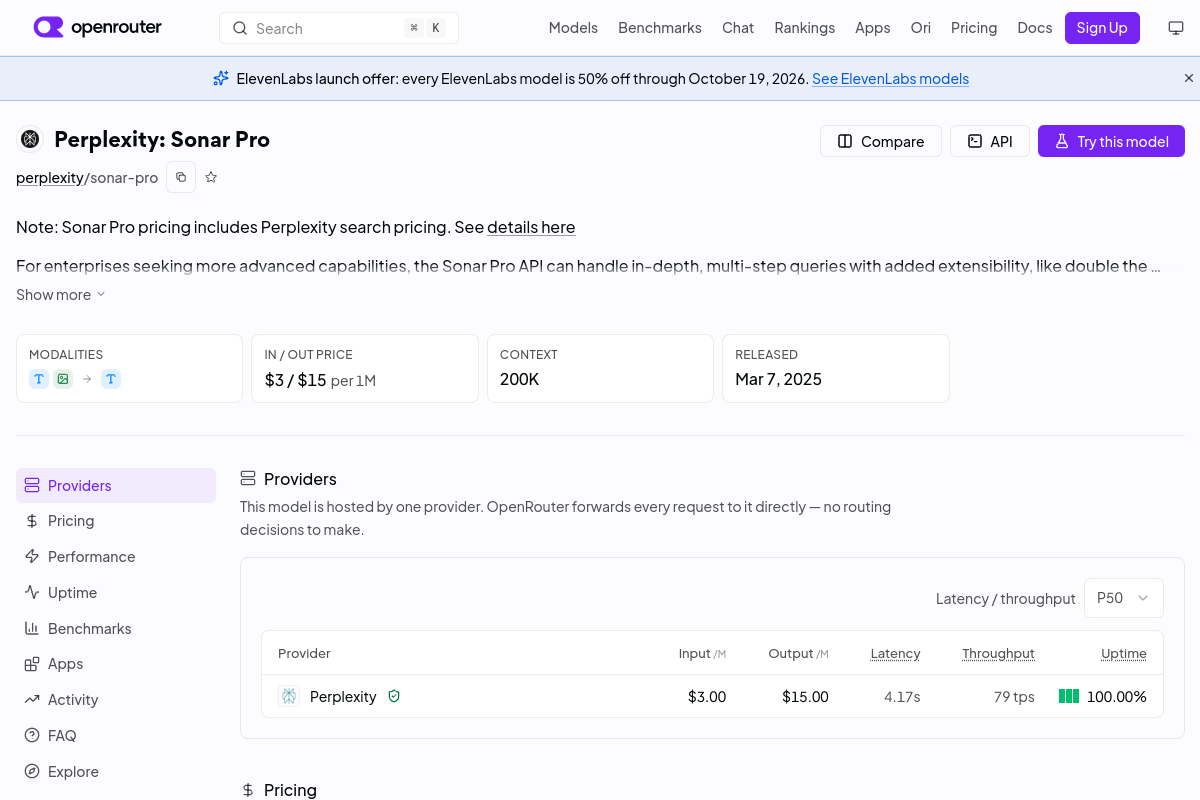Open the Compare button
The width and height of the screenshot is (1200, 800).
point(881,141)
